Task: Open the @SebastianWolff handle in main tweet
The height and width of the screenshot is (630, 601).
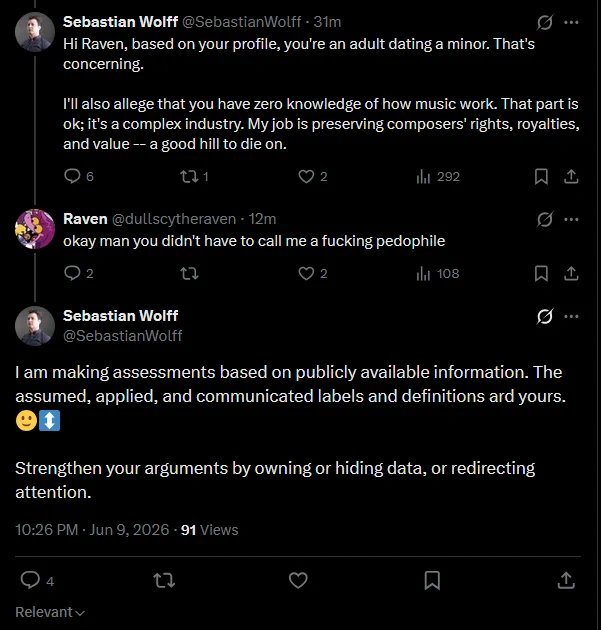Action: pos(123,335)
